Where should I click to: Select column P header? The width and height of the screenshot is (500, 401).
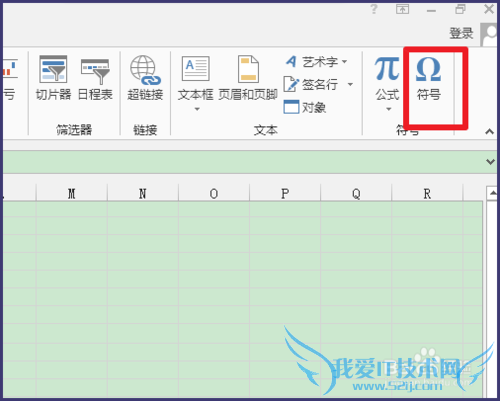coord(285,193)
